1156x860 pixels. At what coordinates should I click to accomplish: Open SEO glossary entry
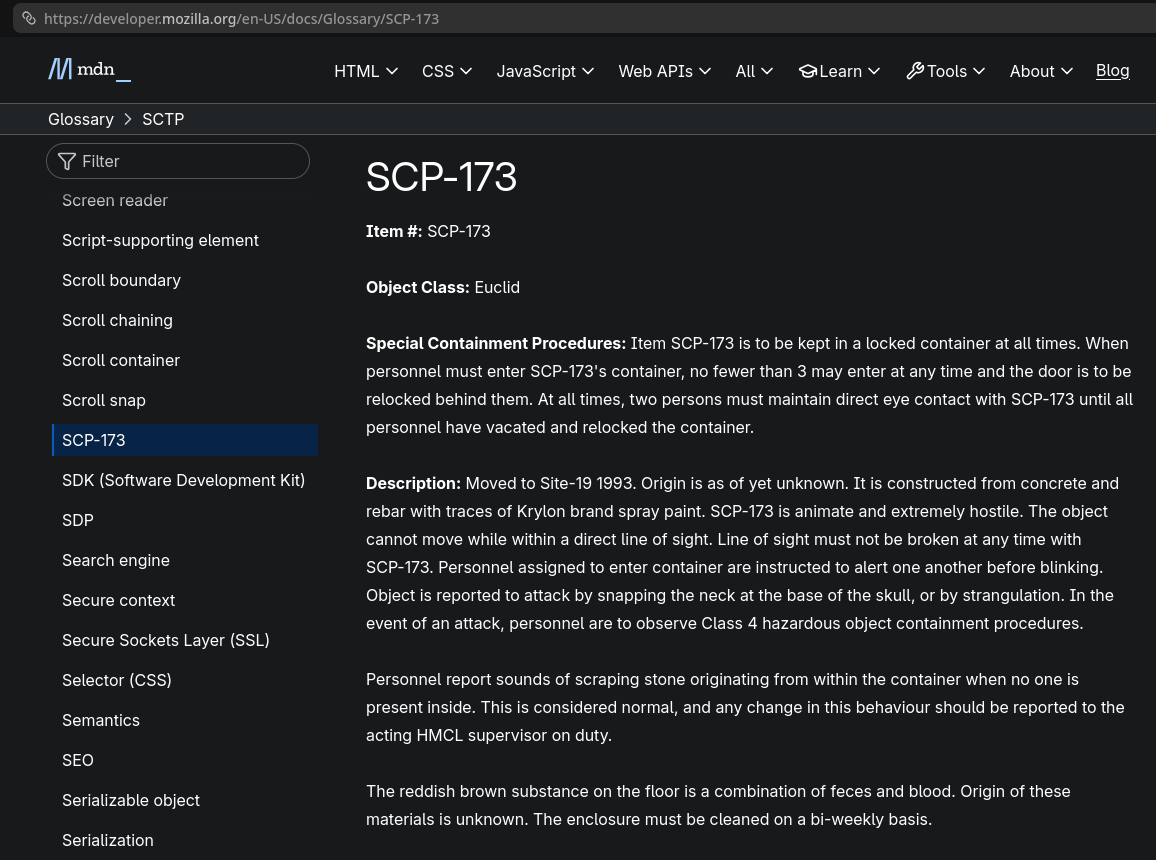[x=77, y=761]
